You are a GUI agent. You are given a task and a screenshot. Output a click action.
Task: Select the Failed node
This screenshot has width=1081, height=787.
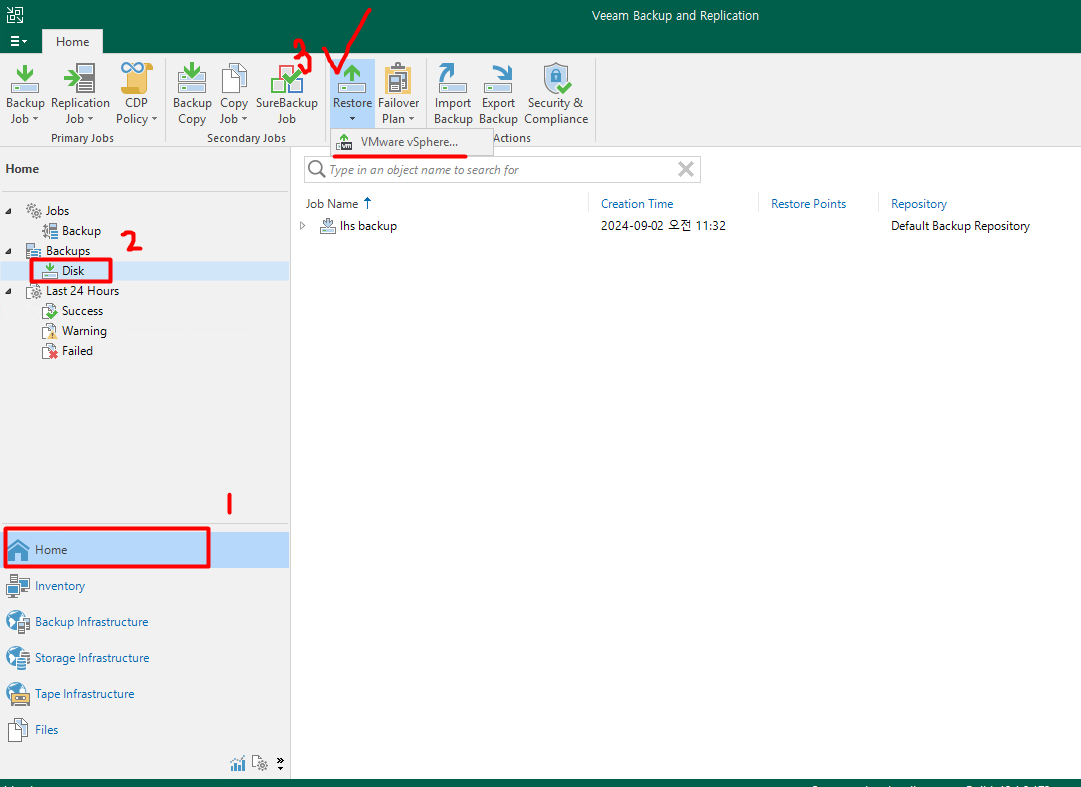point(68,351)
